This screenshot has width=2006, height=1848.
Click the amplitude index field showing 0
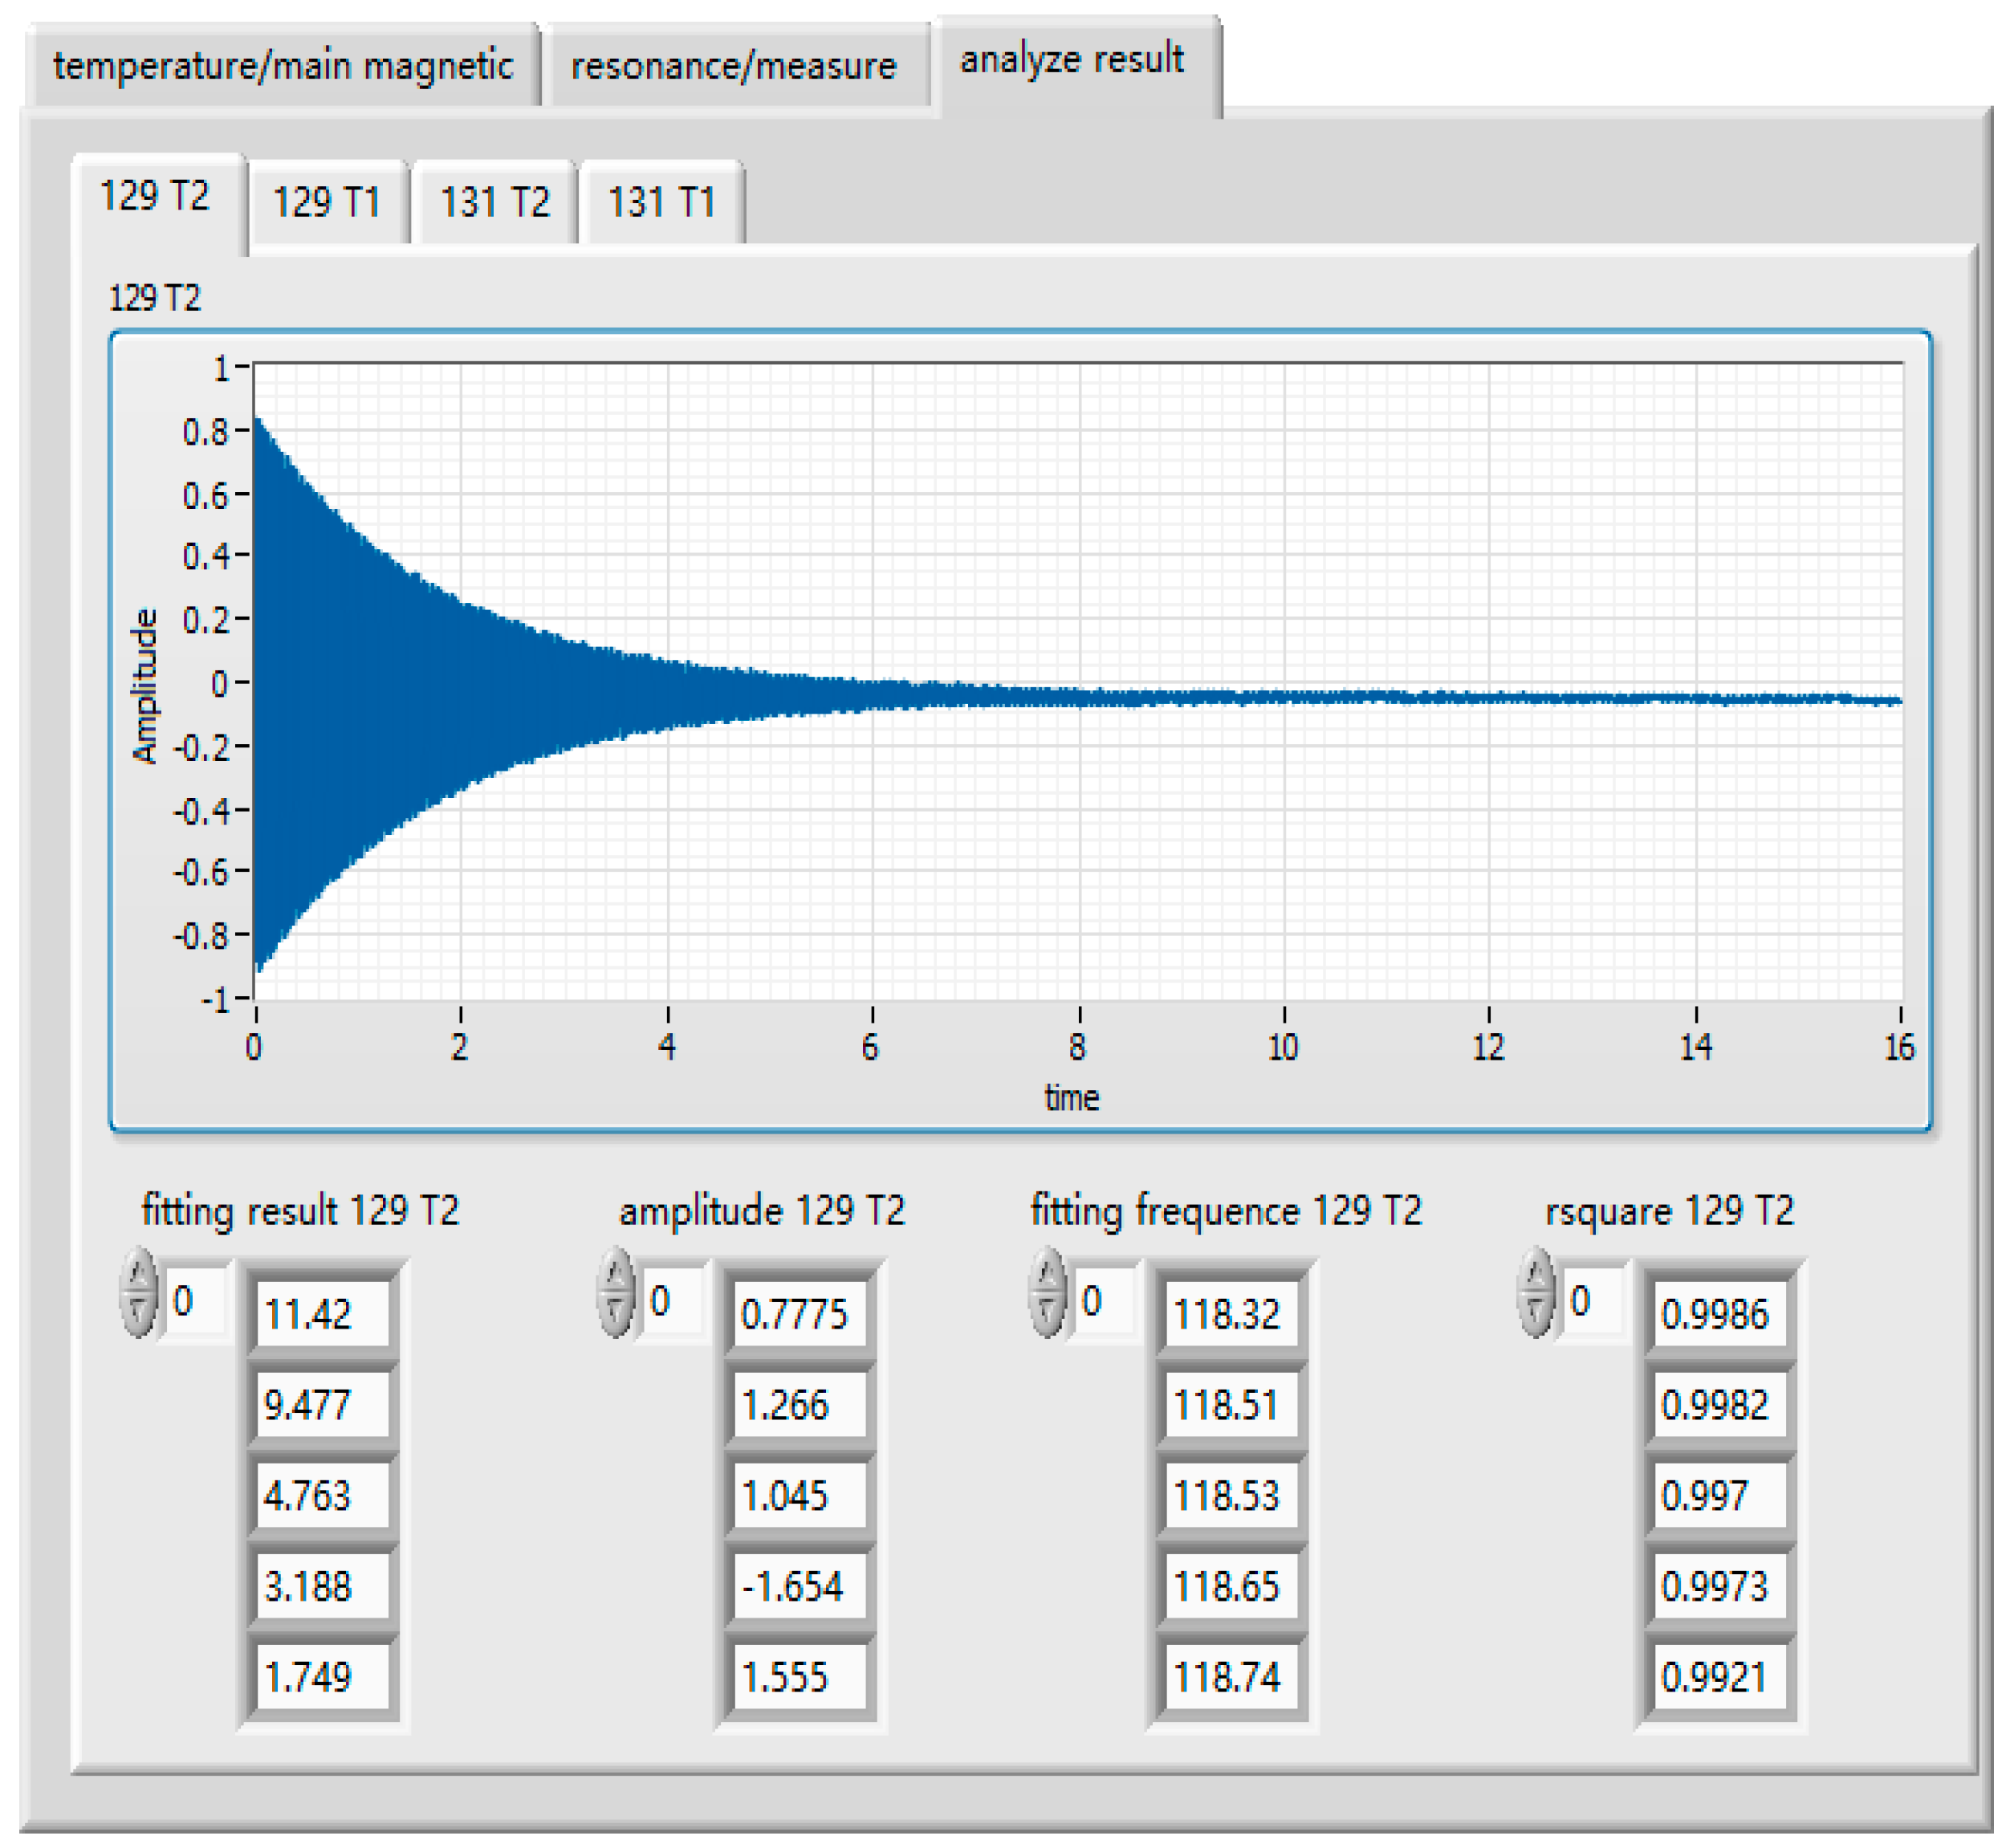672,1300
